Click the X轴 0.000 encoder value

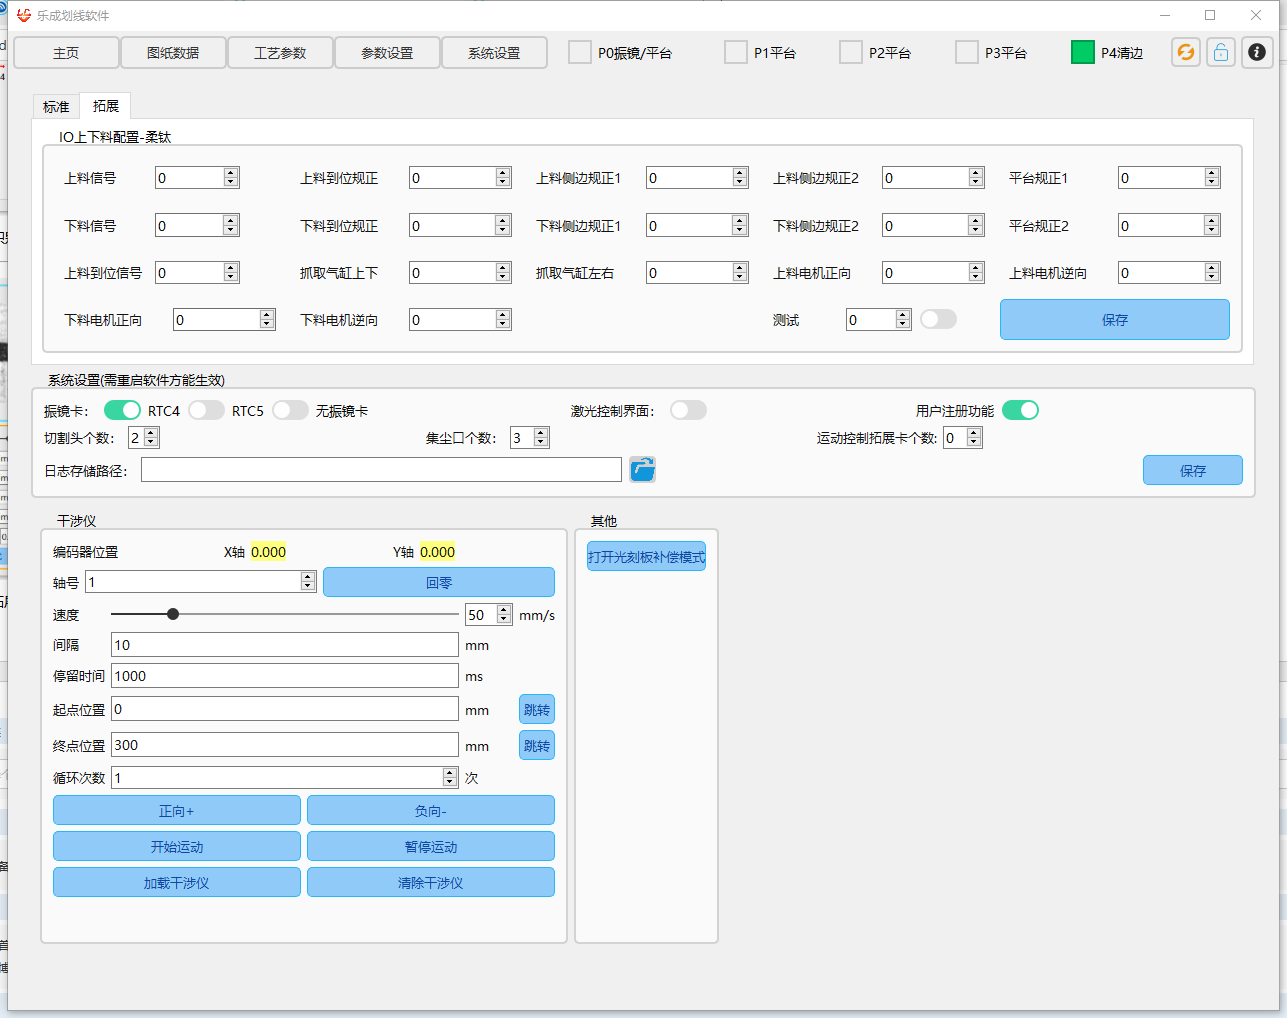pos(268,552)
